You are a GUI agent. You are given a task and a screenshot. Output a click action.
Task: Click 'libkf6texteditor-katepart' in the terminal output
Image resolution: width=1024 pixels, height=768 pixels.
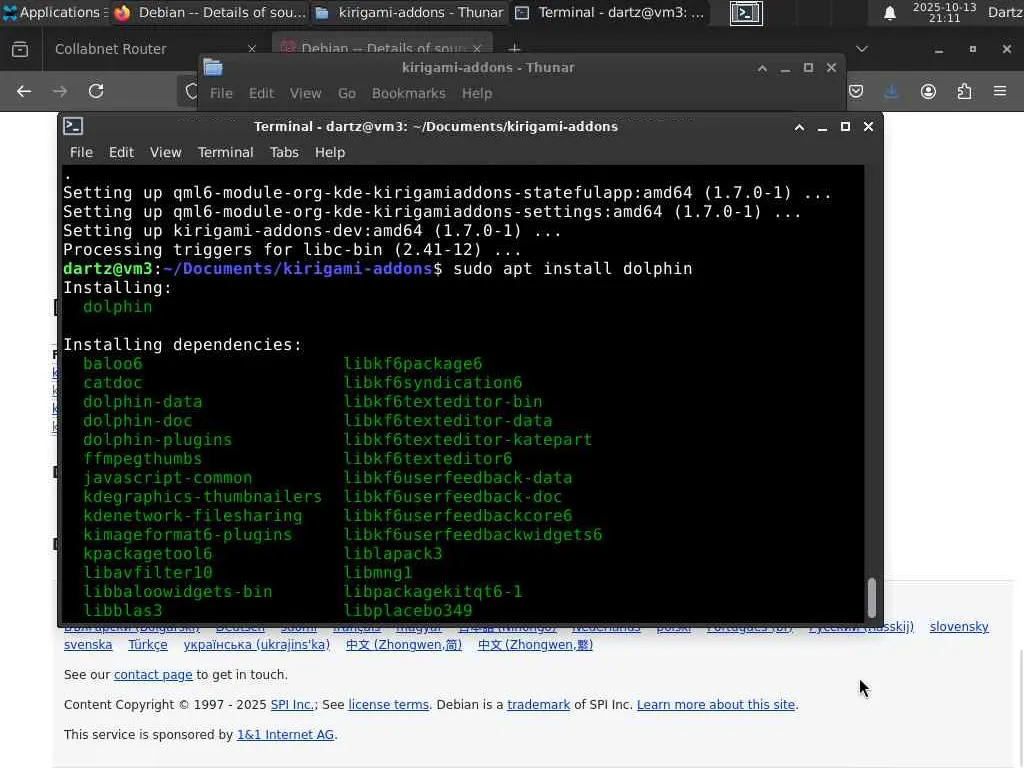[468, 440]
